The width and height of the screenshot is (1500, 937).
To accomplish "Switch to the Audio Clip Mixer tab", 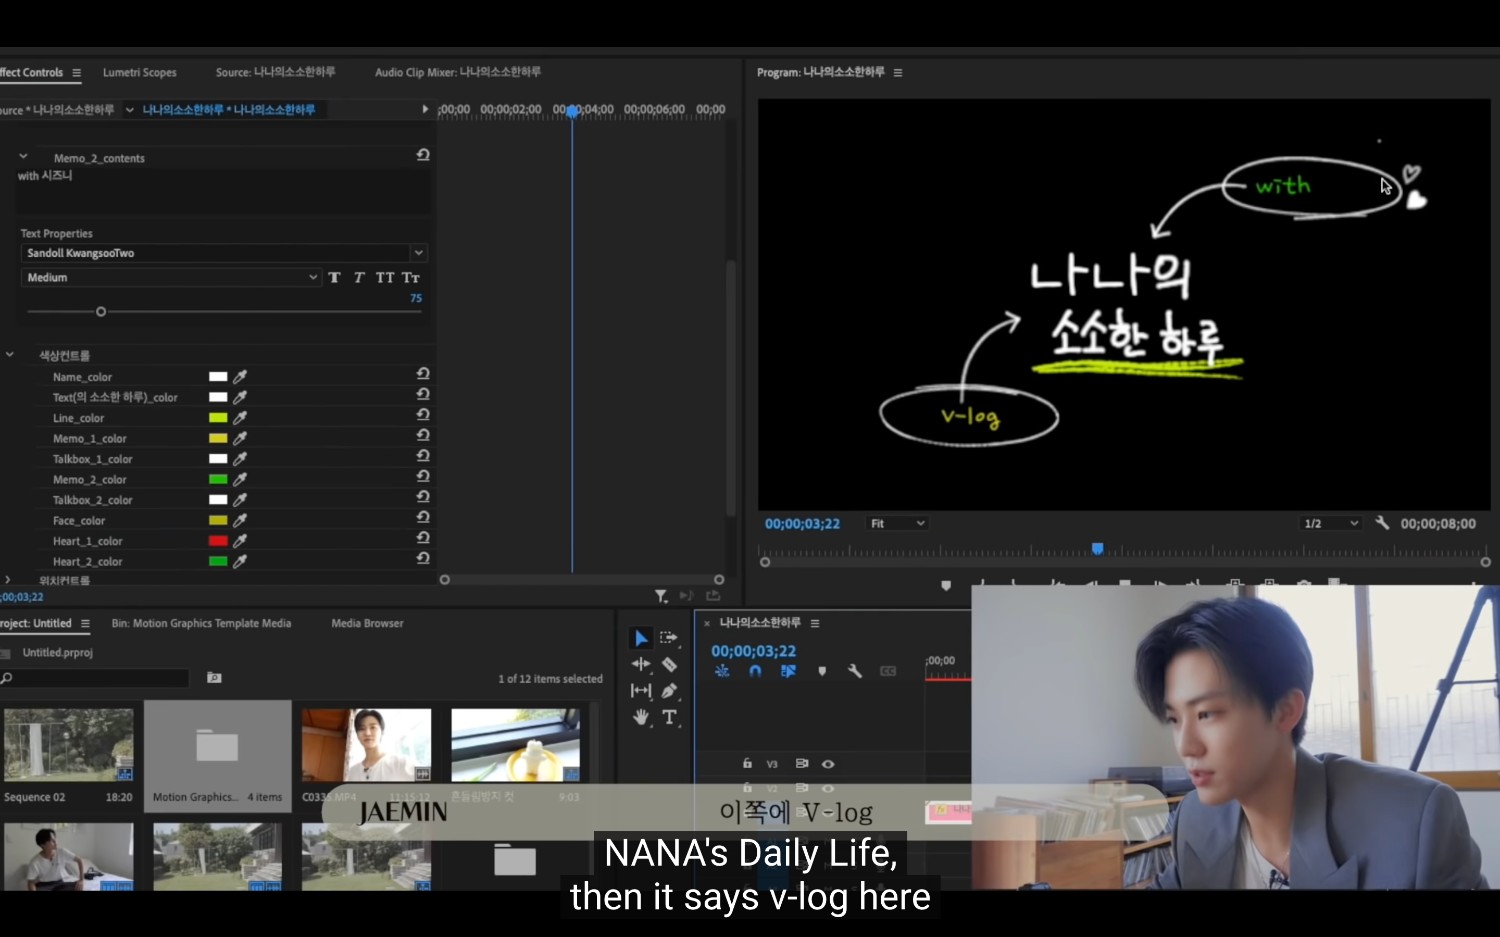I will point(457,72).
